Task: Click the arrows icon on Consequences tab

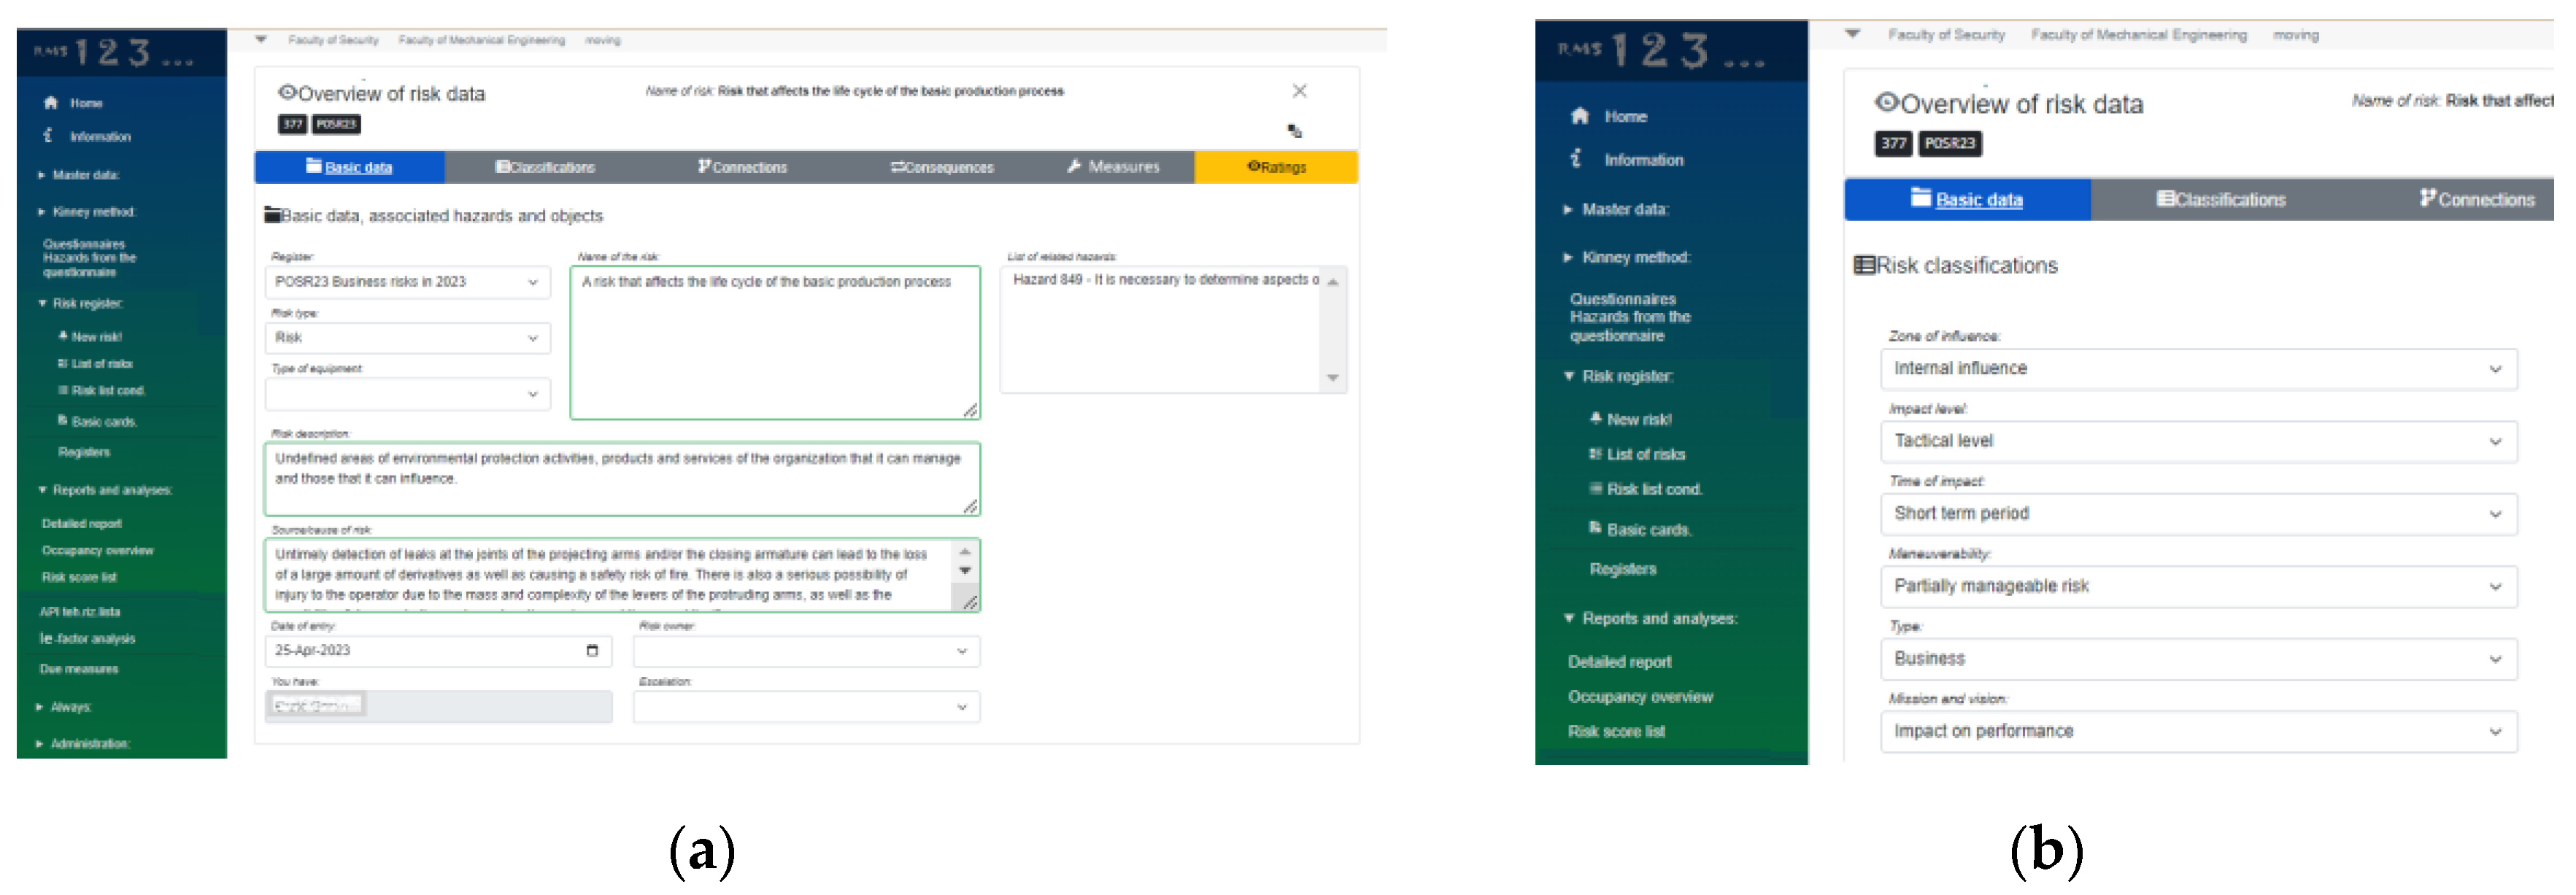Action: (897, 167)
